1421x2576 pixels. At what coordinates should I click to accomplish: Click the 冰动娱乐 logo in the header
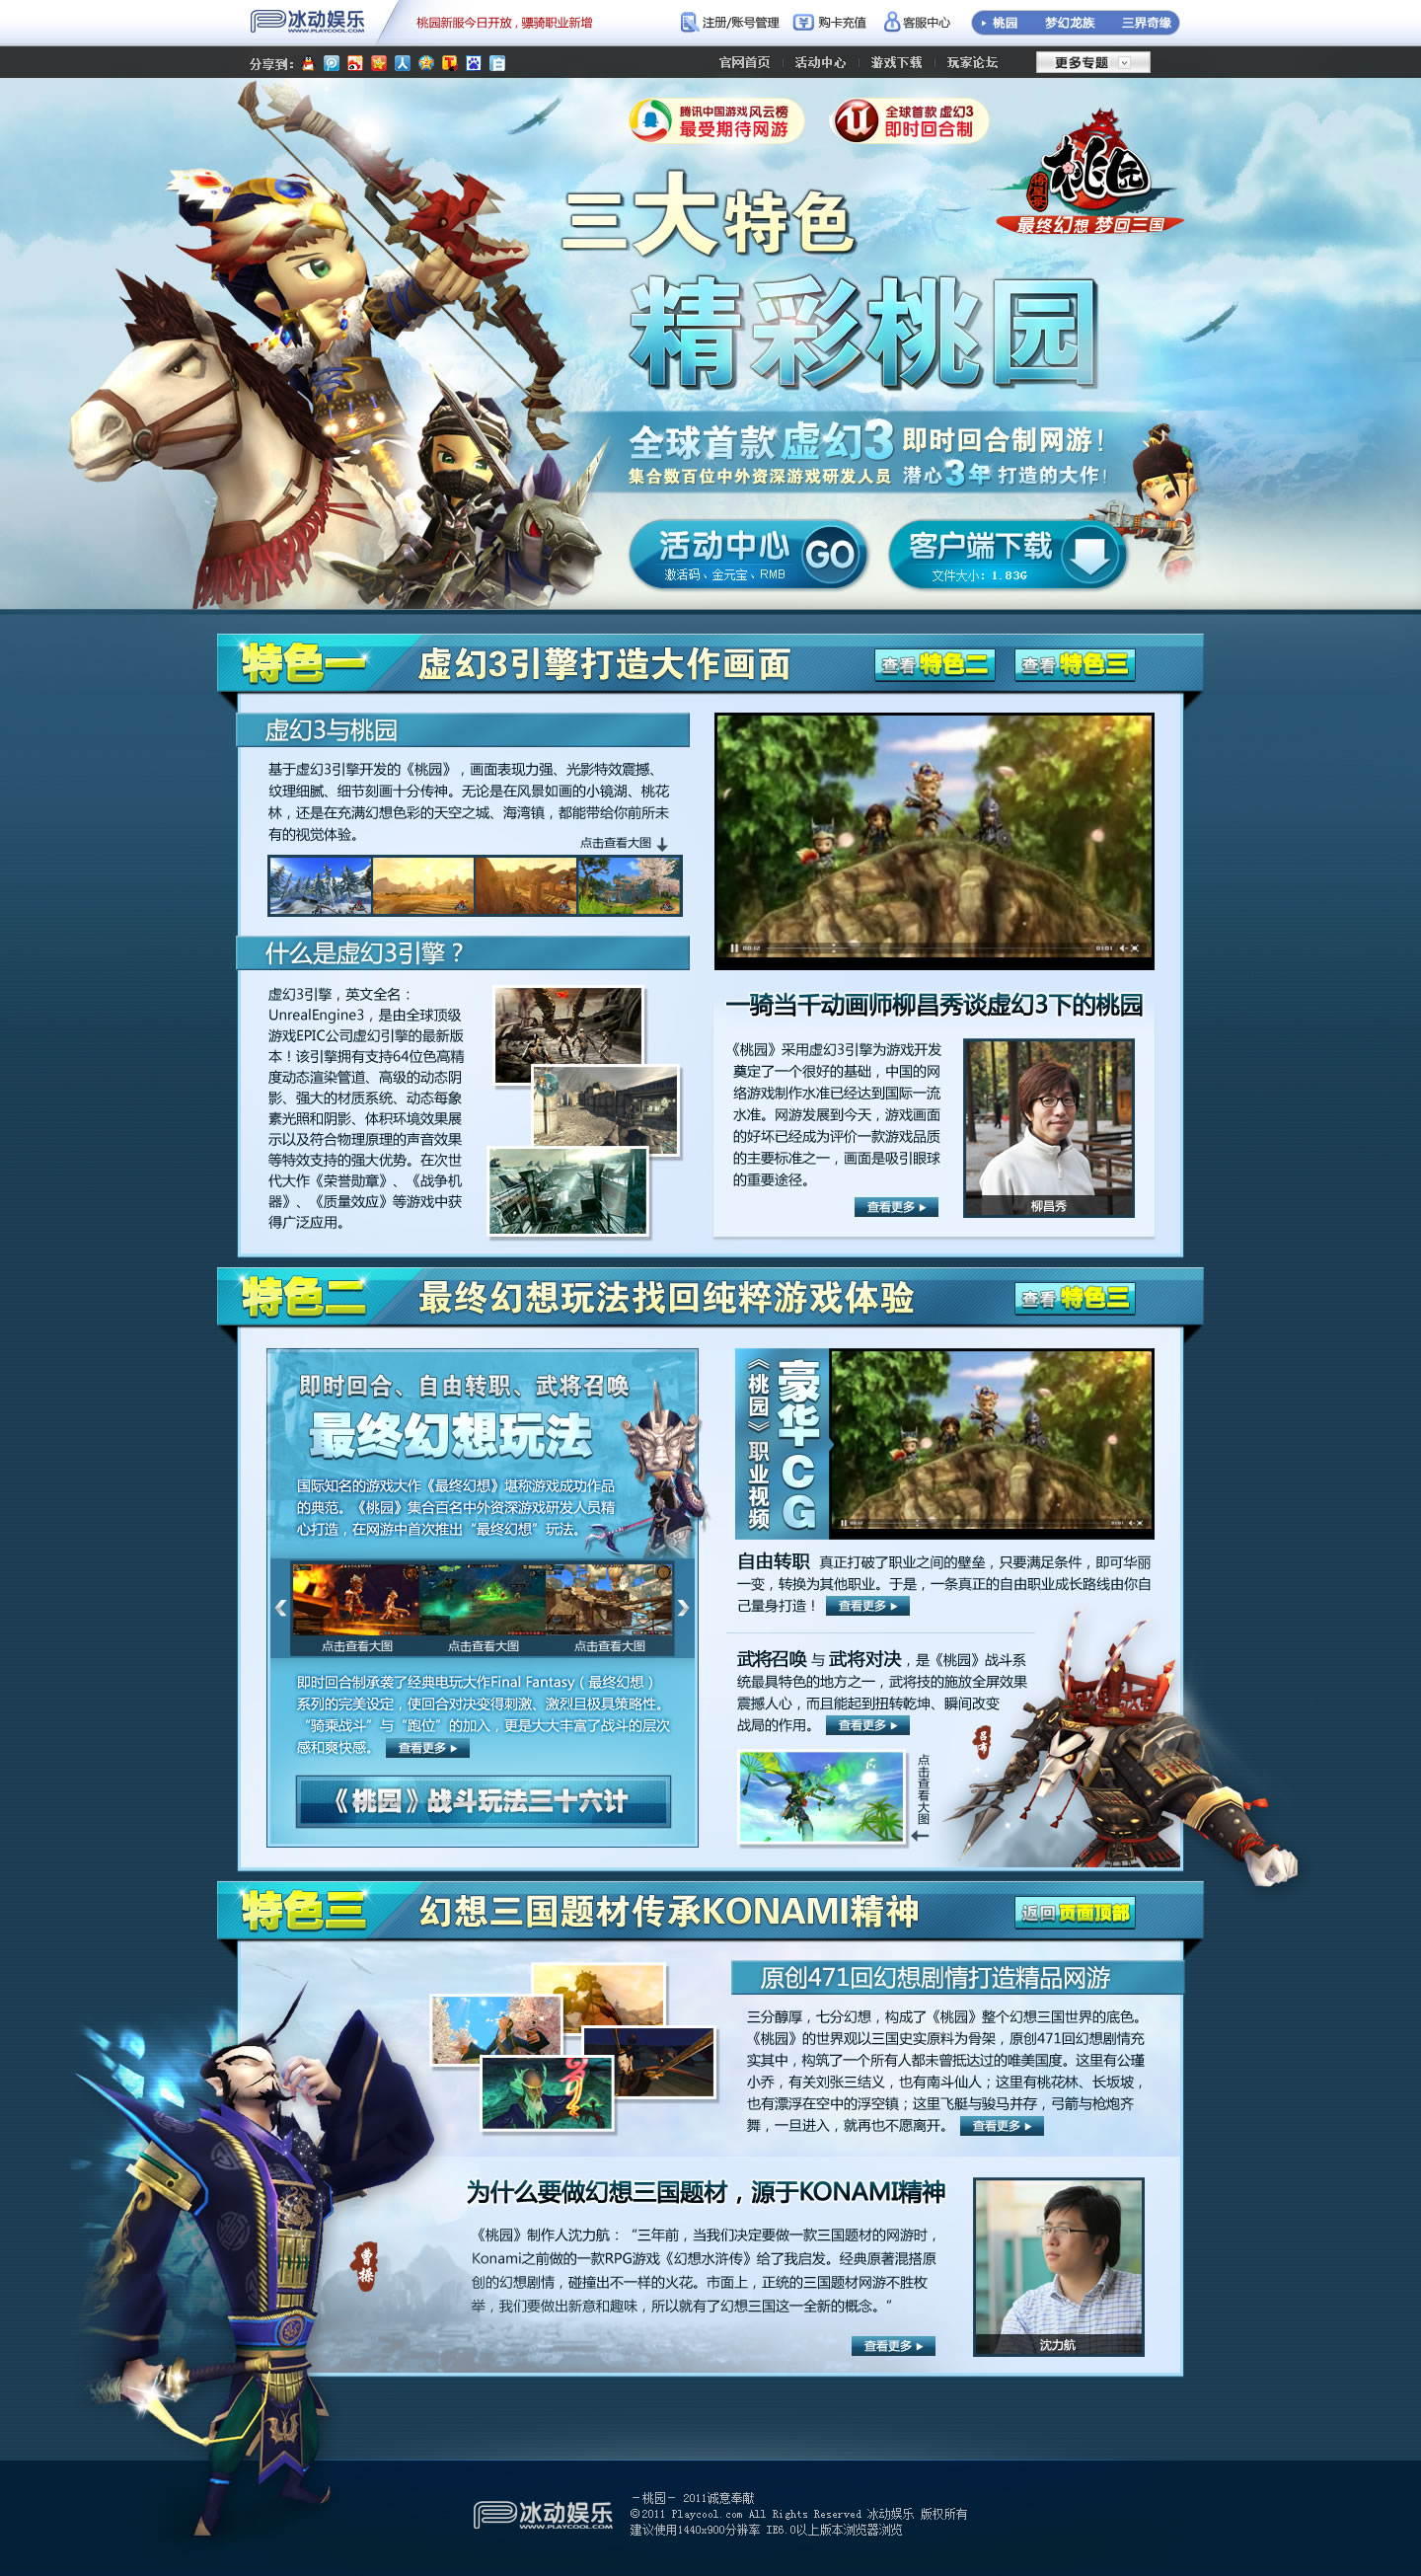308,21
